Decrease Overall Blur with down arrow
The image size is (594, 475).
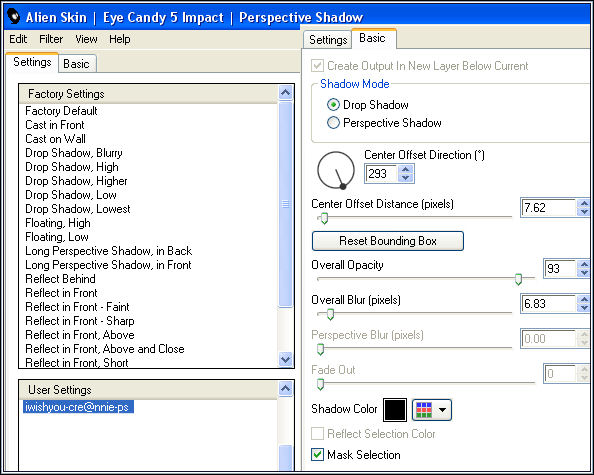[584, 308]
